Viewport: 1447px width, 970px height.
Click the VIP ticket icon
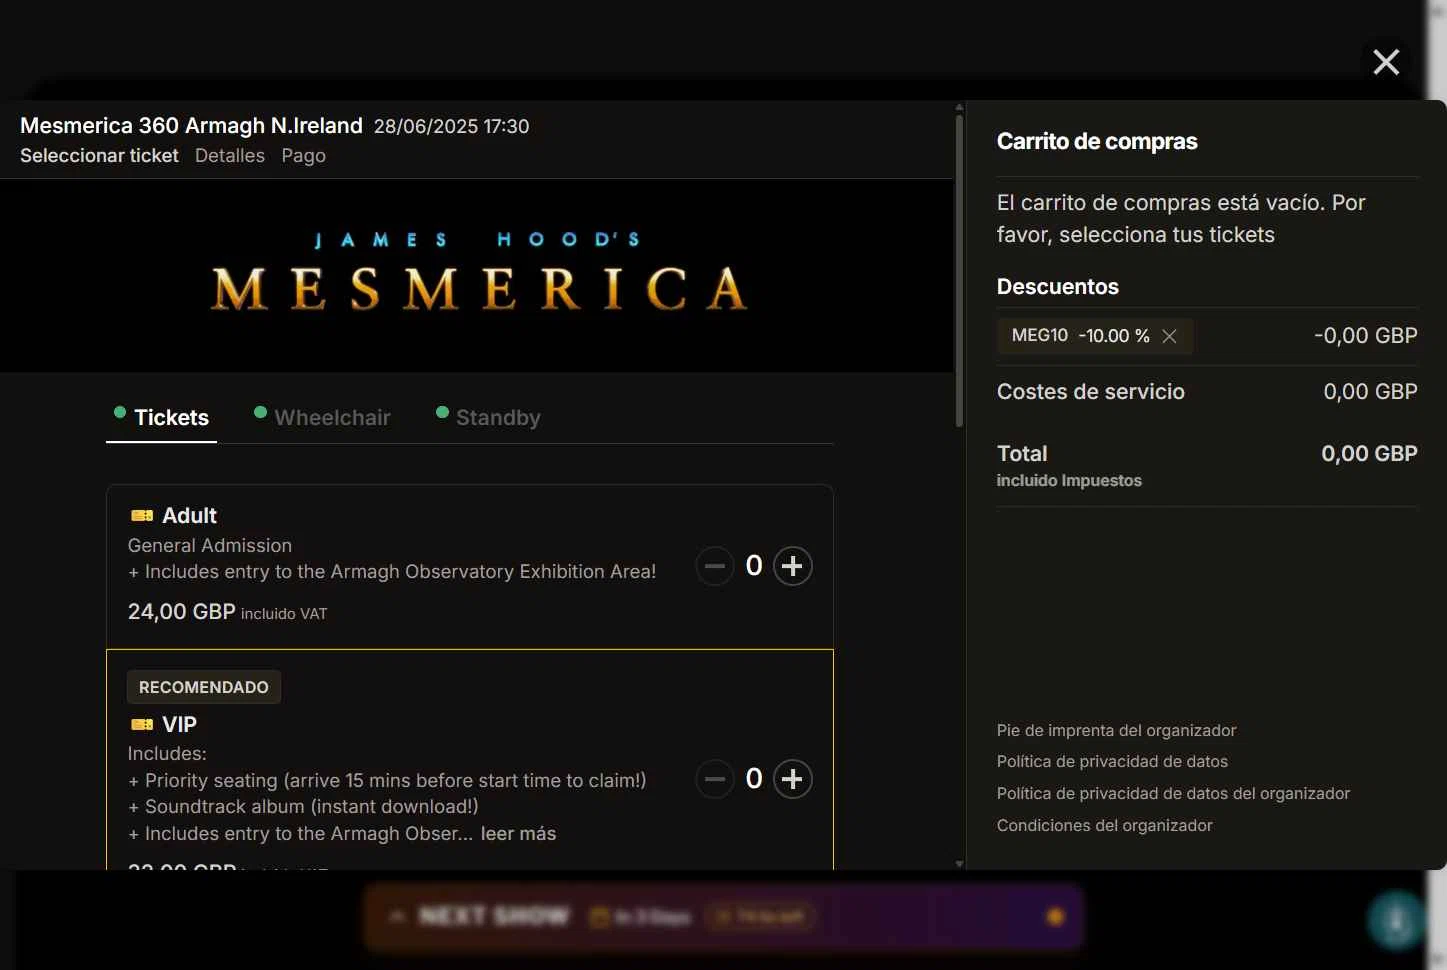(142, 724)
